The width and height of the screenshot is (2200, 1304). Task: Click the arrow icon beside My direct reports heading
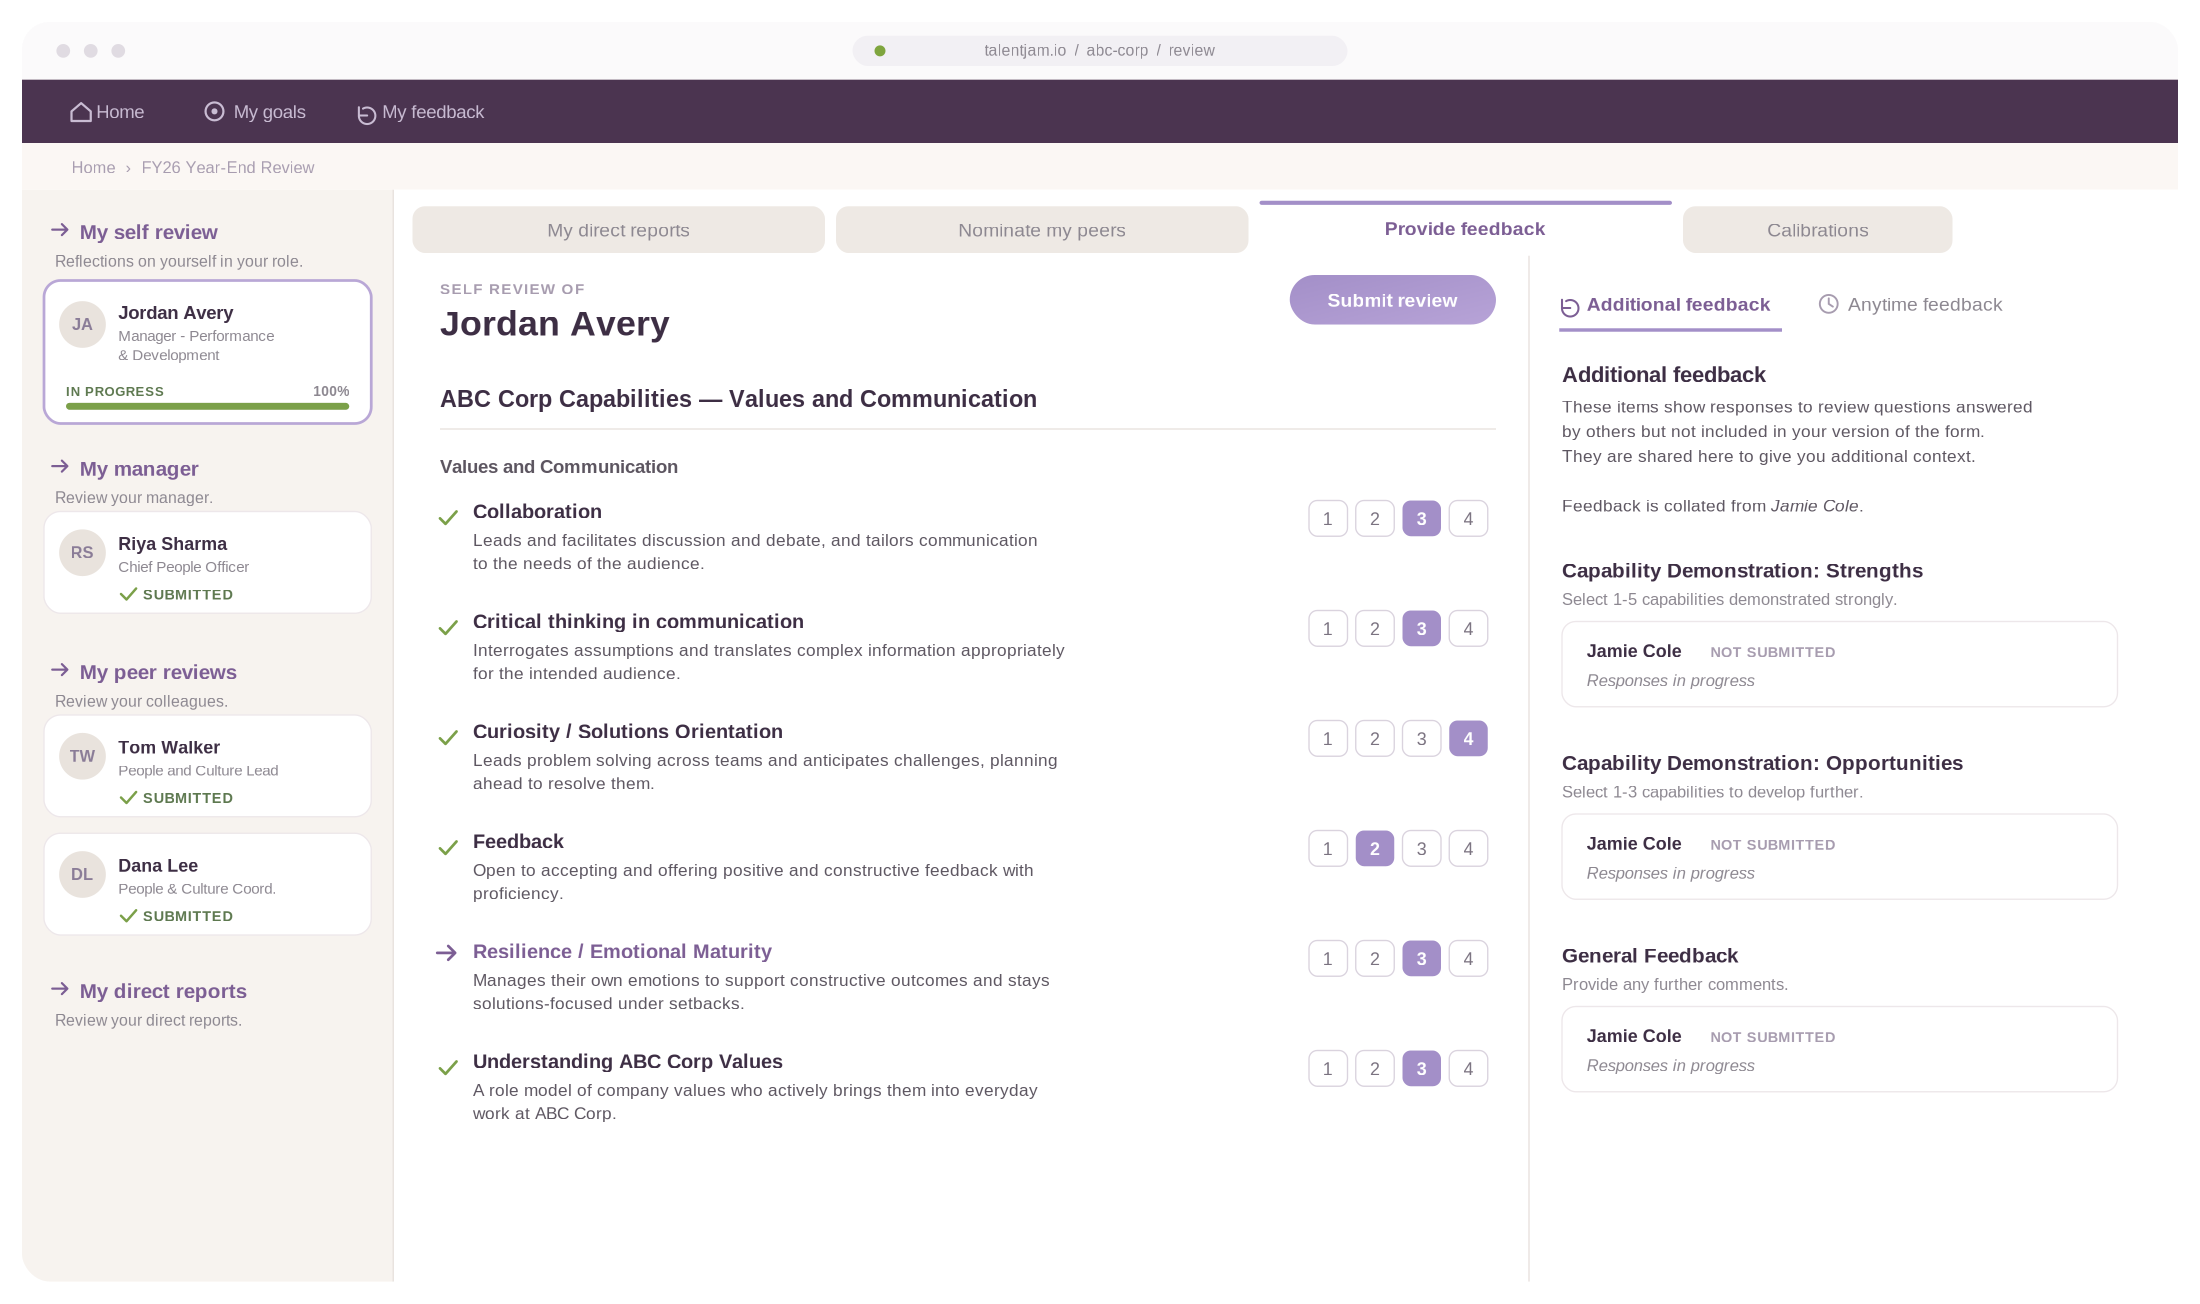coord(60,989)
